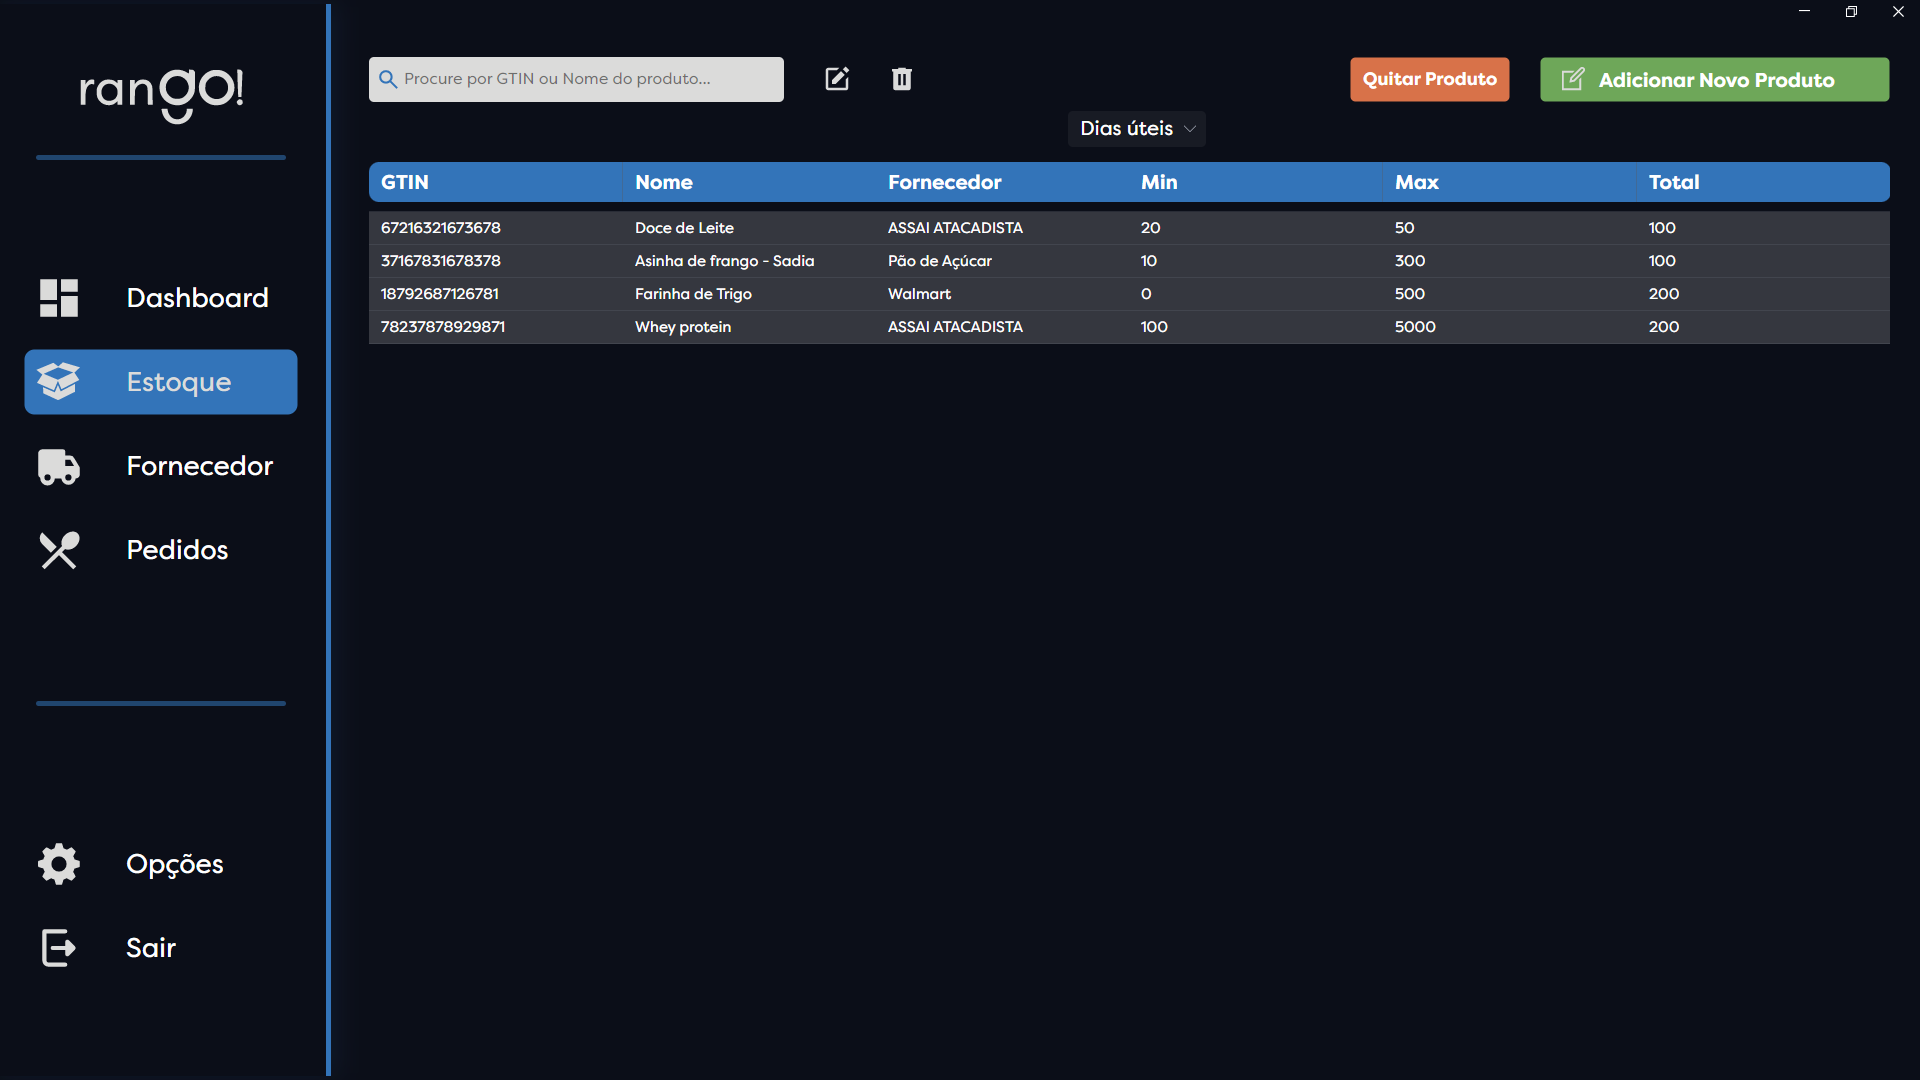The height and width of the screenshot is (1080, 1920).
Task: Click the trash delete icon
Action: [x=901, y=79]
